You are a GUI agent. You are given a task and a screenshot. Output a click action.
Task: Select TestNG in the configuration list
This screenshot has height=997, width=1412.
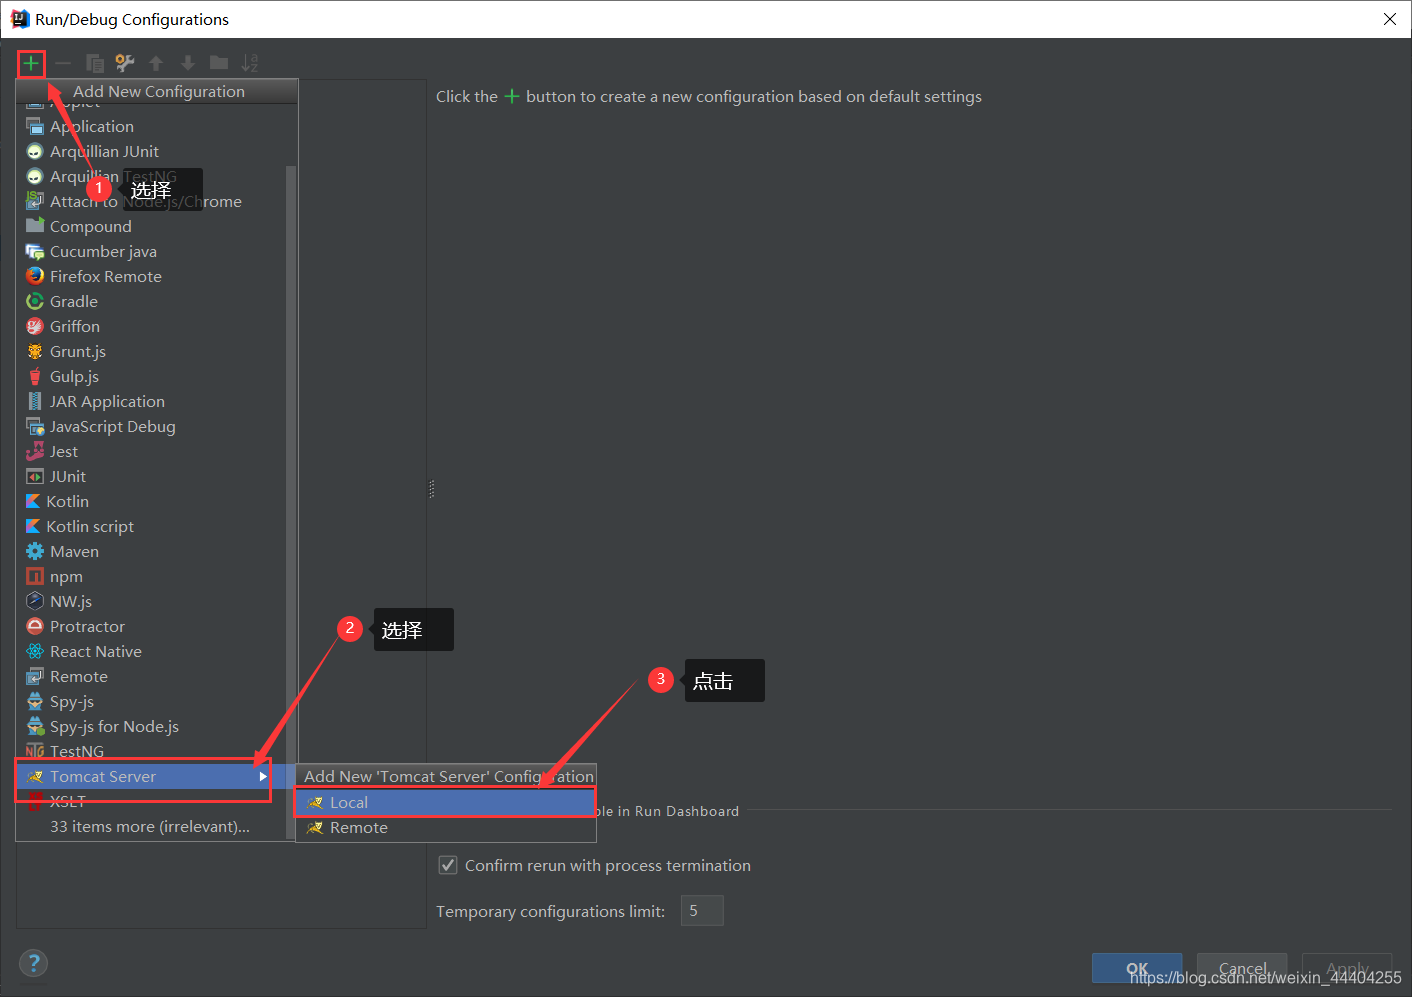pos(151,751)
